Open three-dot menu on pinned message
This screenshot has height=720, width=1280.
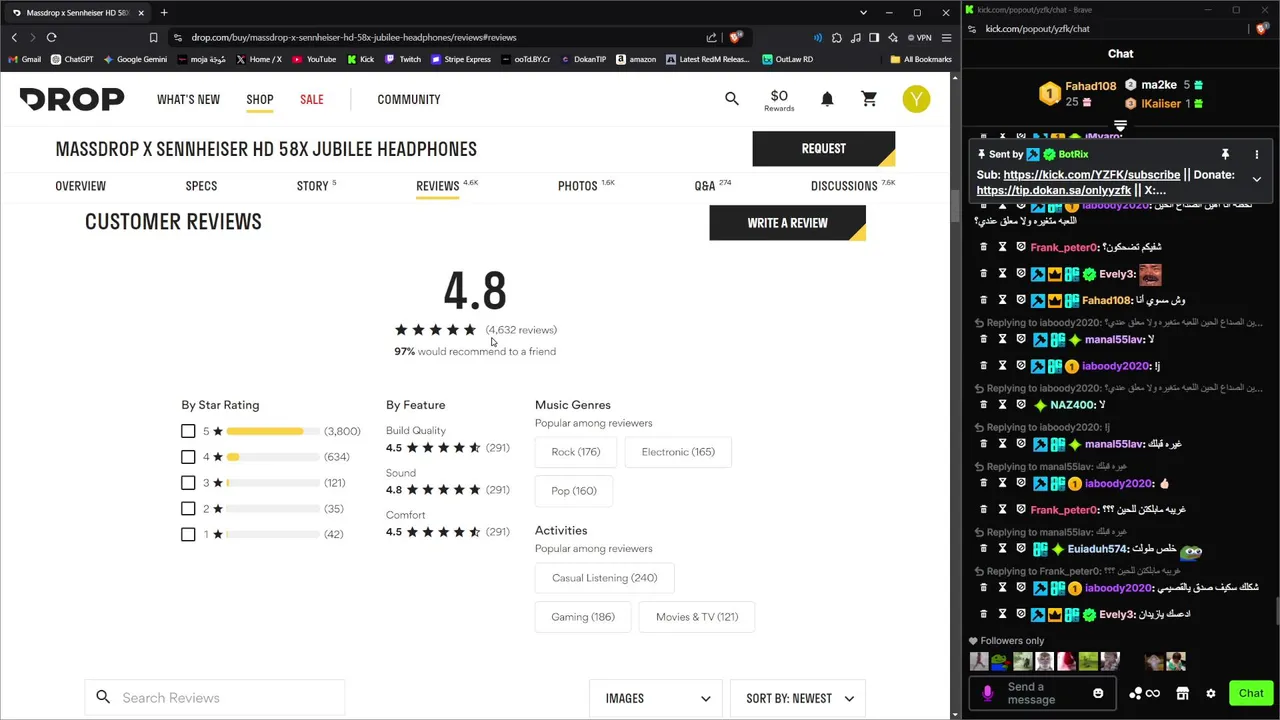(1256, 154)
